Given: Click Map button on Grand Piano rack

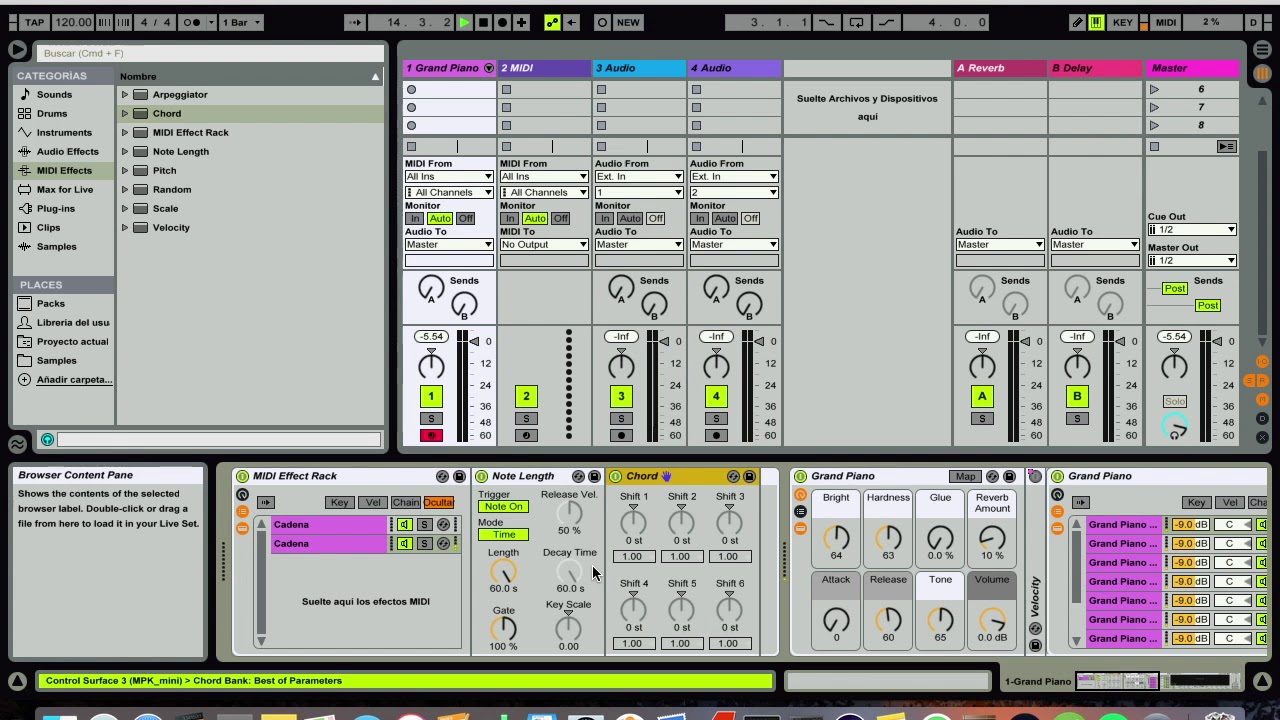Looking at the screenshot, I should pyautogui.click(x=965, y=477).
